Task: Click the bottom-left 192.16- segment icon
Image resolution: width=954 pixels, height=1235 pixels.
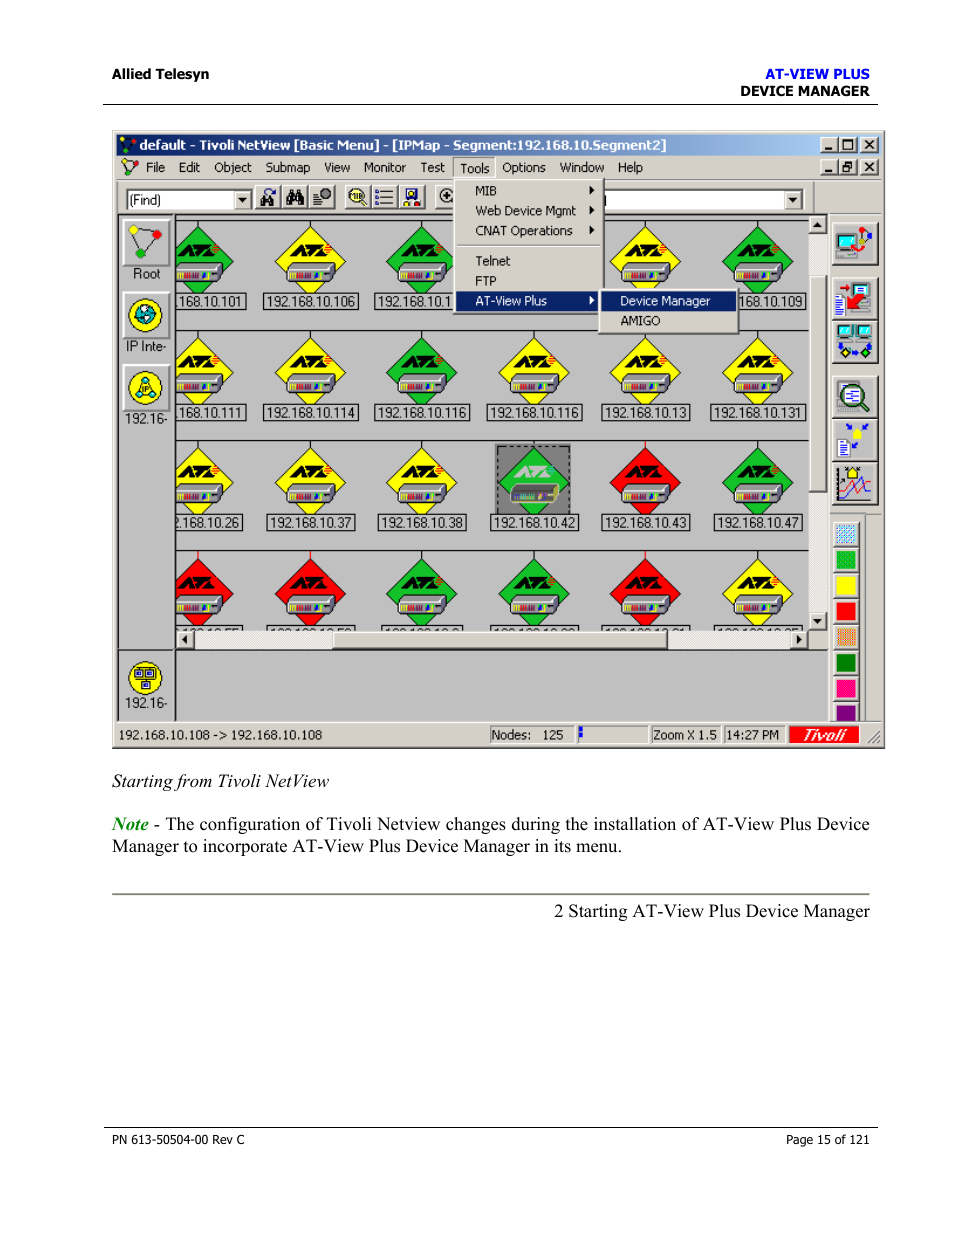Action: click(146, 678)
